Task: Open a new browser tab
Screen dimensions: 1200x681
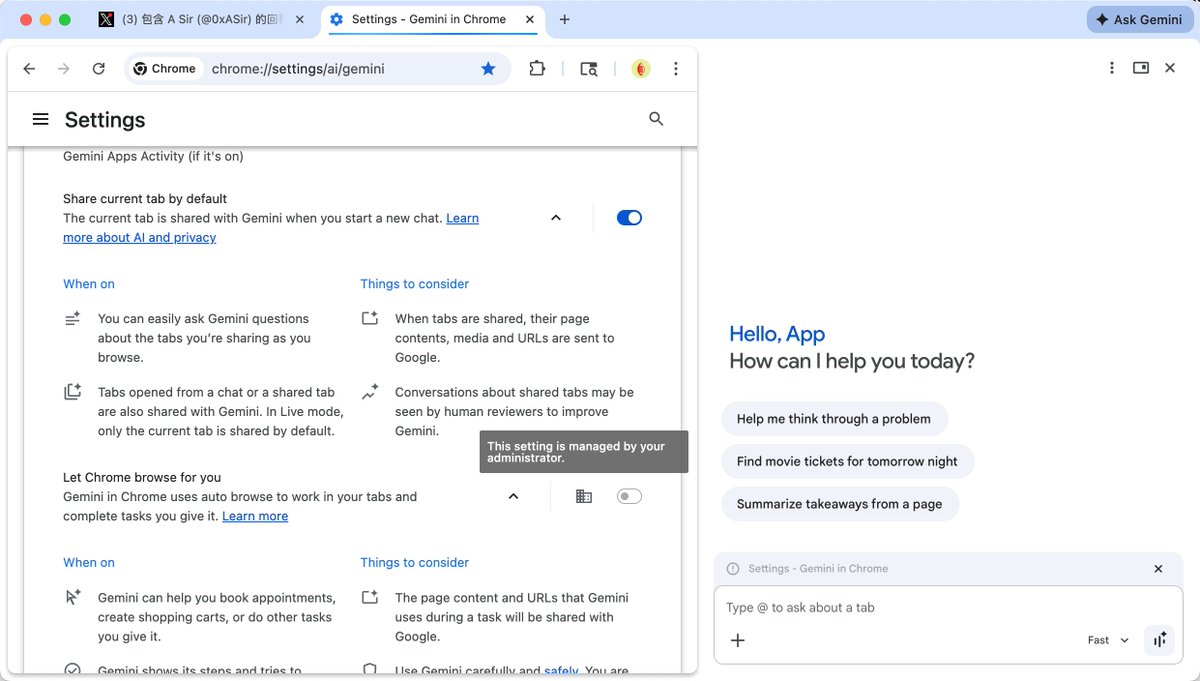Action: tap(565, 19)
